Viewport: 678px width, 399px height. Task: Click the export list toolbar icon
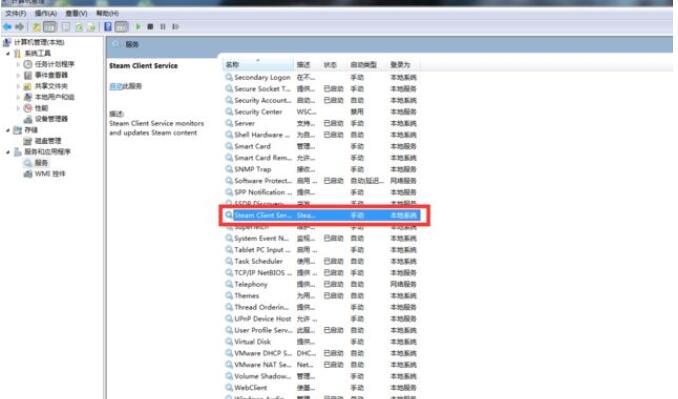(91, 27)
